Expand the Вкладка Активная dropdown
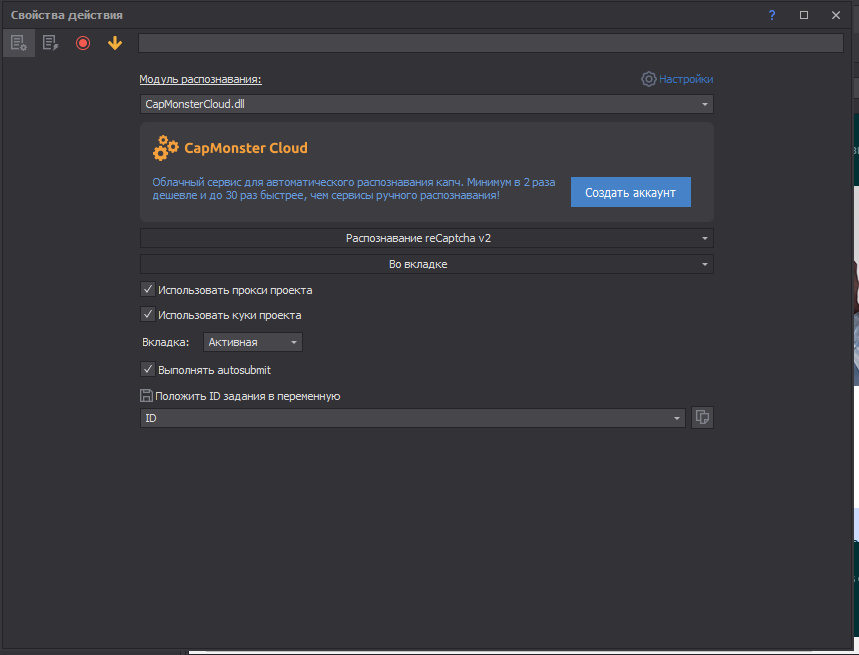Screen dimensions: 859x655 (253, 342)
